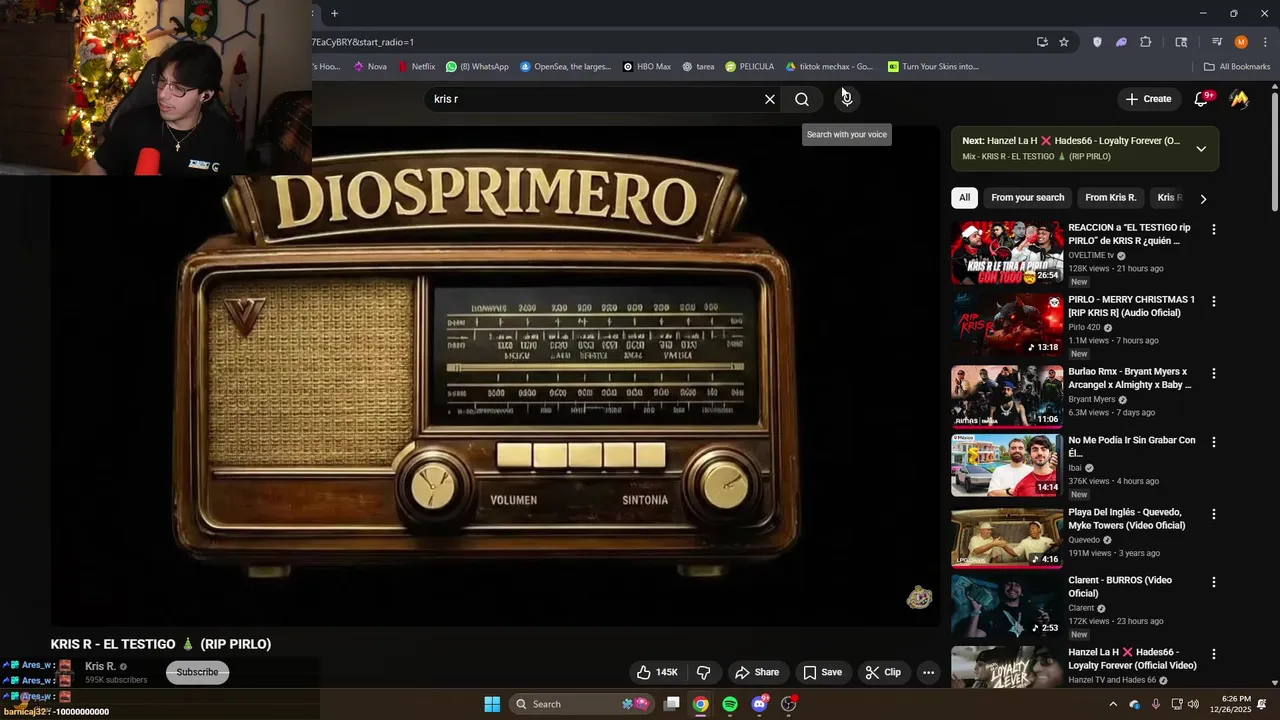Click the YouTube search magnifier button
Image resolution: width=1280 pixels, height=720 pixels.
(802, 99)
